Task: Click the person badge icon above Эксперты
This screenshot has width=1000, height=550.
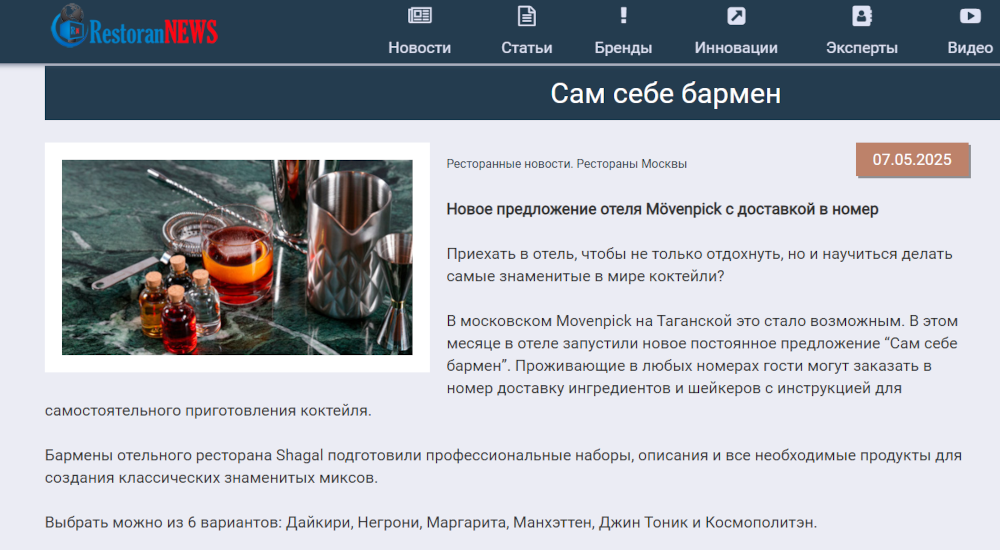Action: (x=862, y=16)
